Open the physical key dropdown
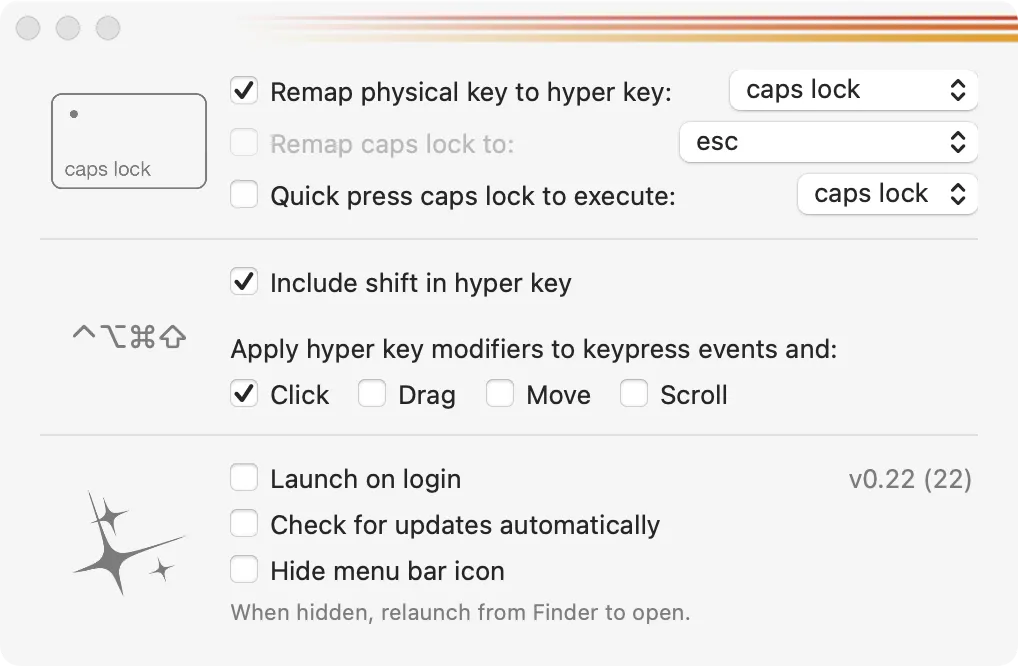The height and width of the screenshot is (666, 1018). (x=853, y=90)
